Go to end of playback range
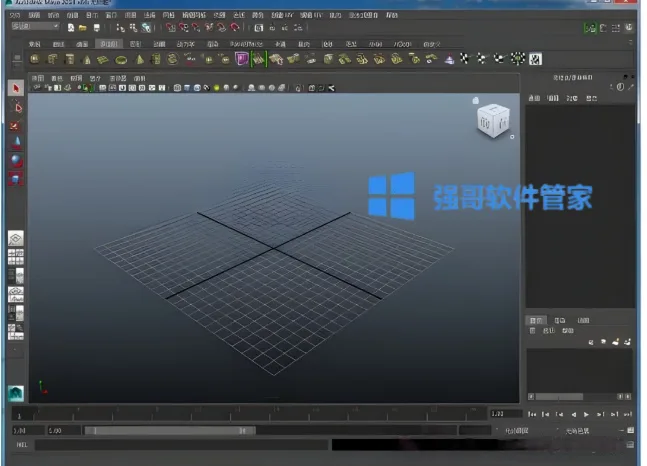This screenshot has width=647, height=466. coord(628,414)
